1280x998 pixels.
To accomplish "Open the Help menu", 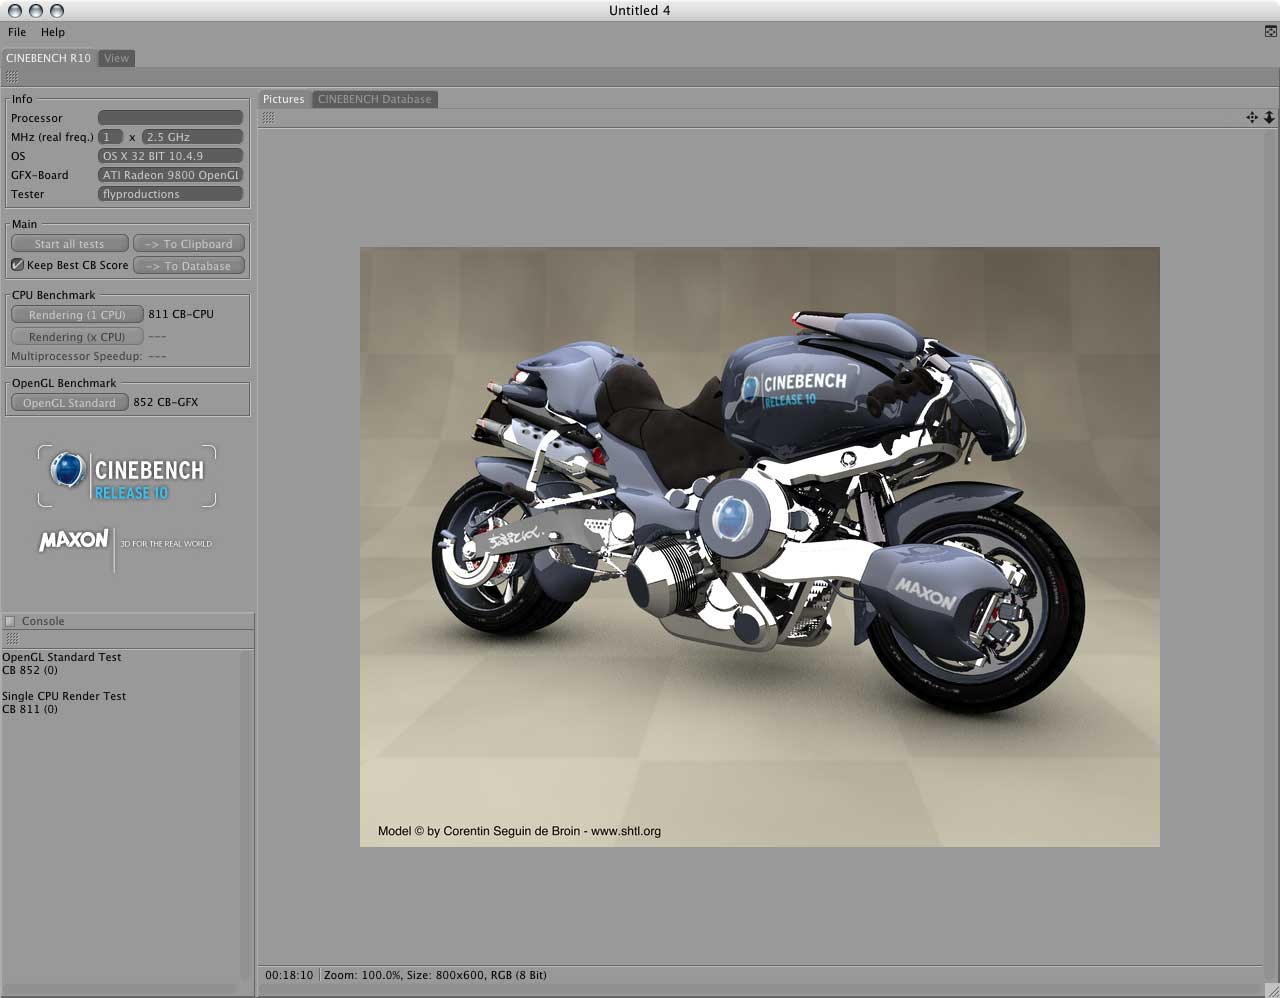I will point(53,32).
